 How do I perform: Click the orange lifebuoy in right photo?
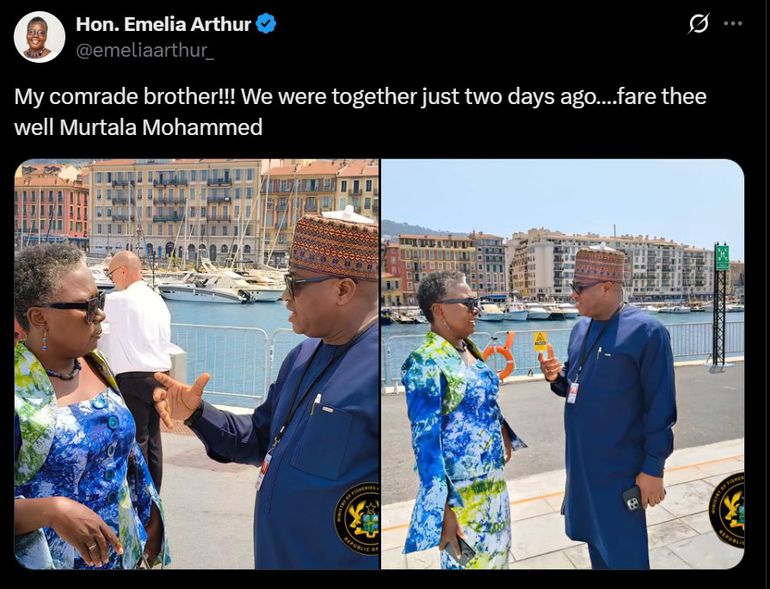[x=500, y=357]
